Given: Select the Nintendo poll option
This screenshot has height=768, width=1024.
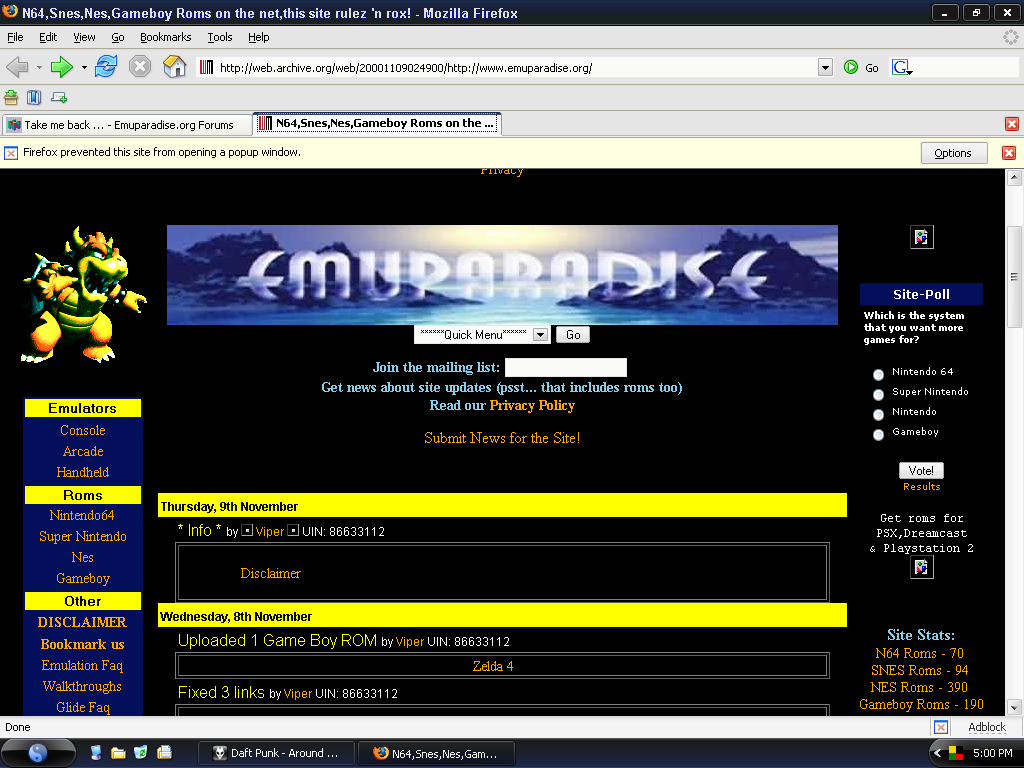Looking at the screenshot, I should (x=878, y=415).
